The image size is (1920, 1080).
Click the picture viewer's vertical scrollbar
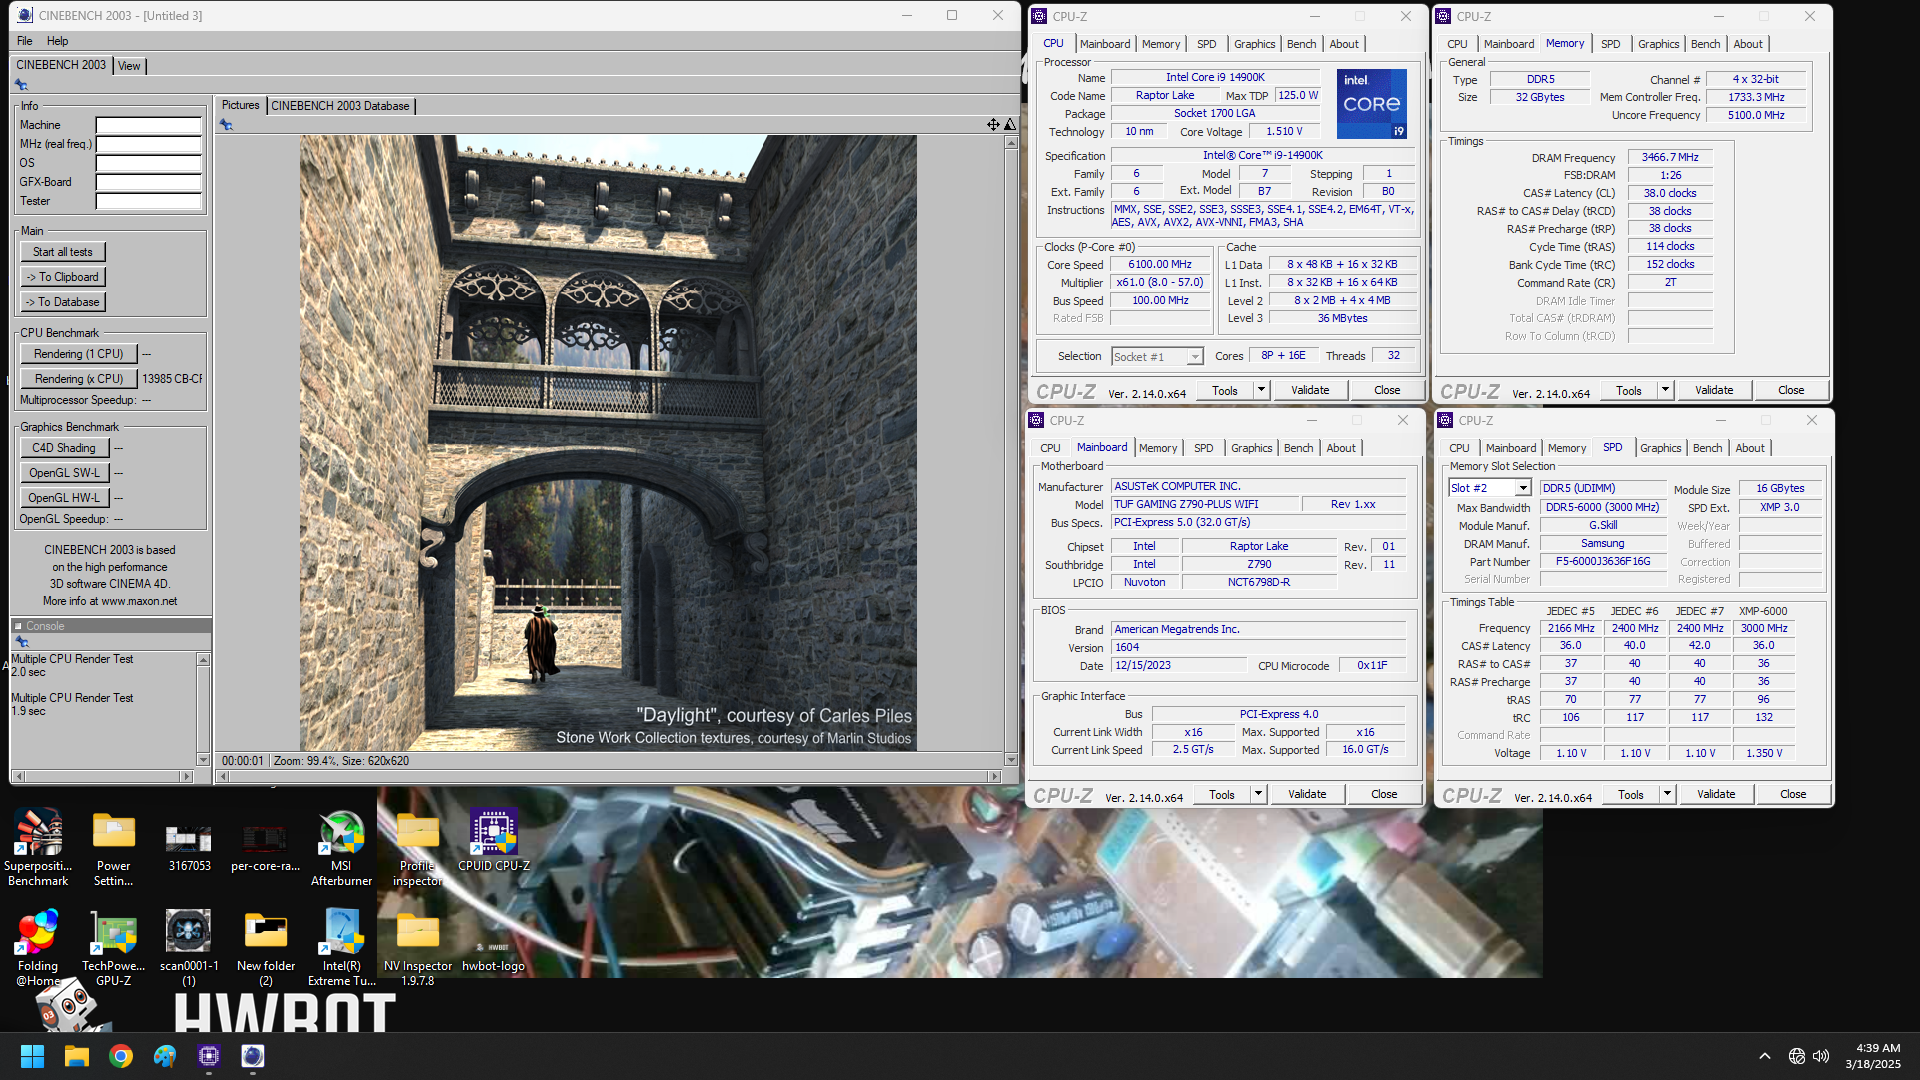tap(1011, 450)
